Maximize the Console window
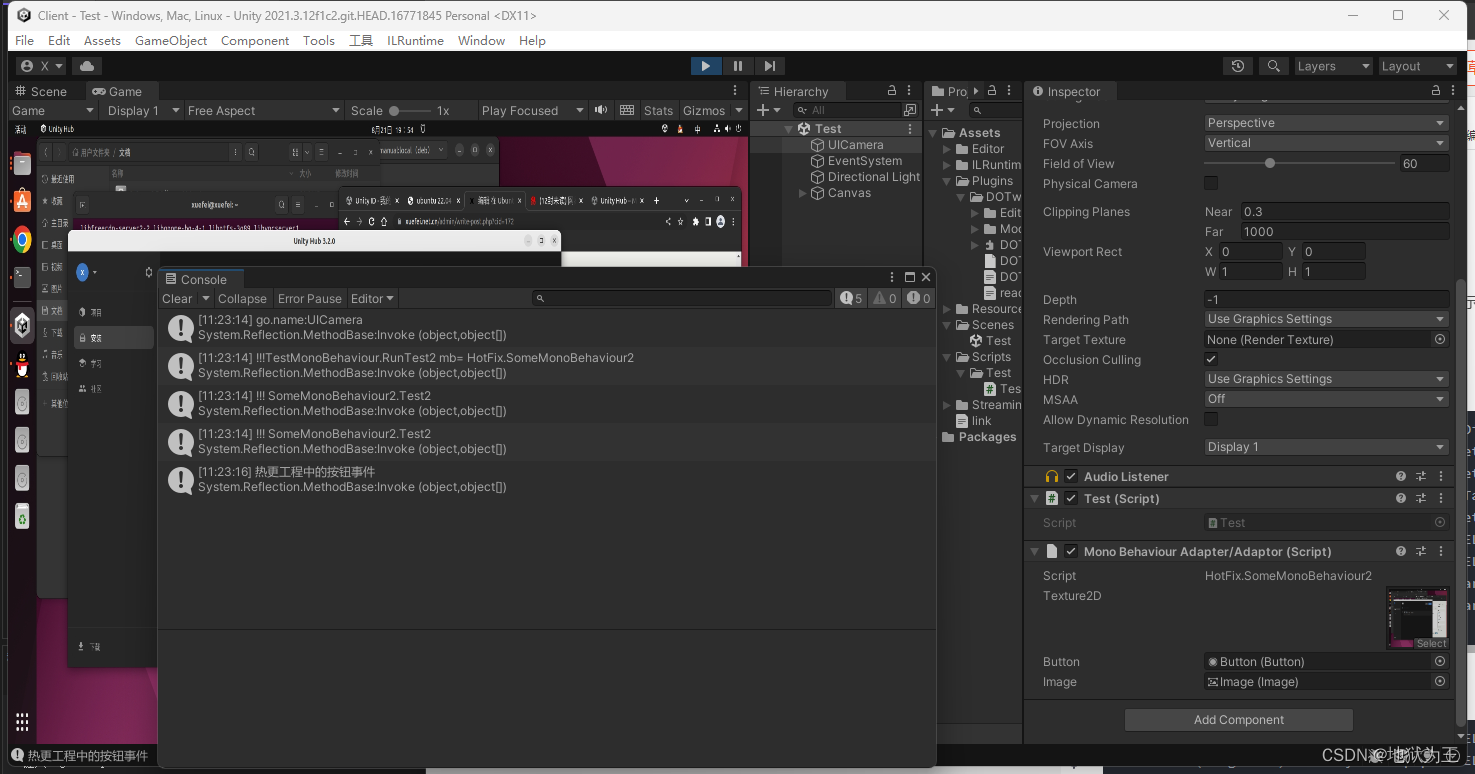This screenshot has height=774, width=1475. point(910,277)
